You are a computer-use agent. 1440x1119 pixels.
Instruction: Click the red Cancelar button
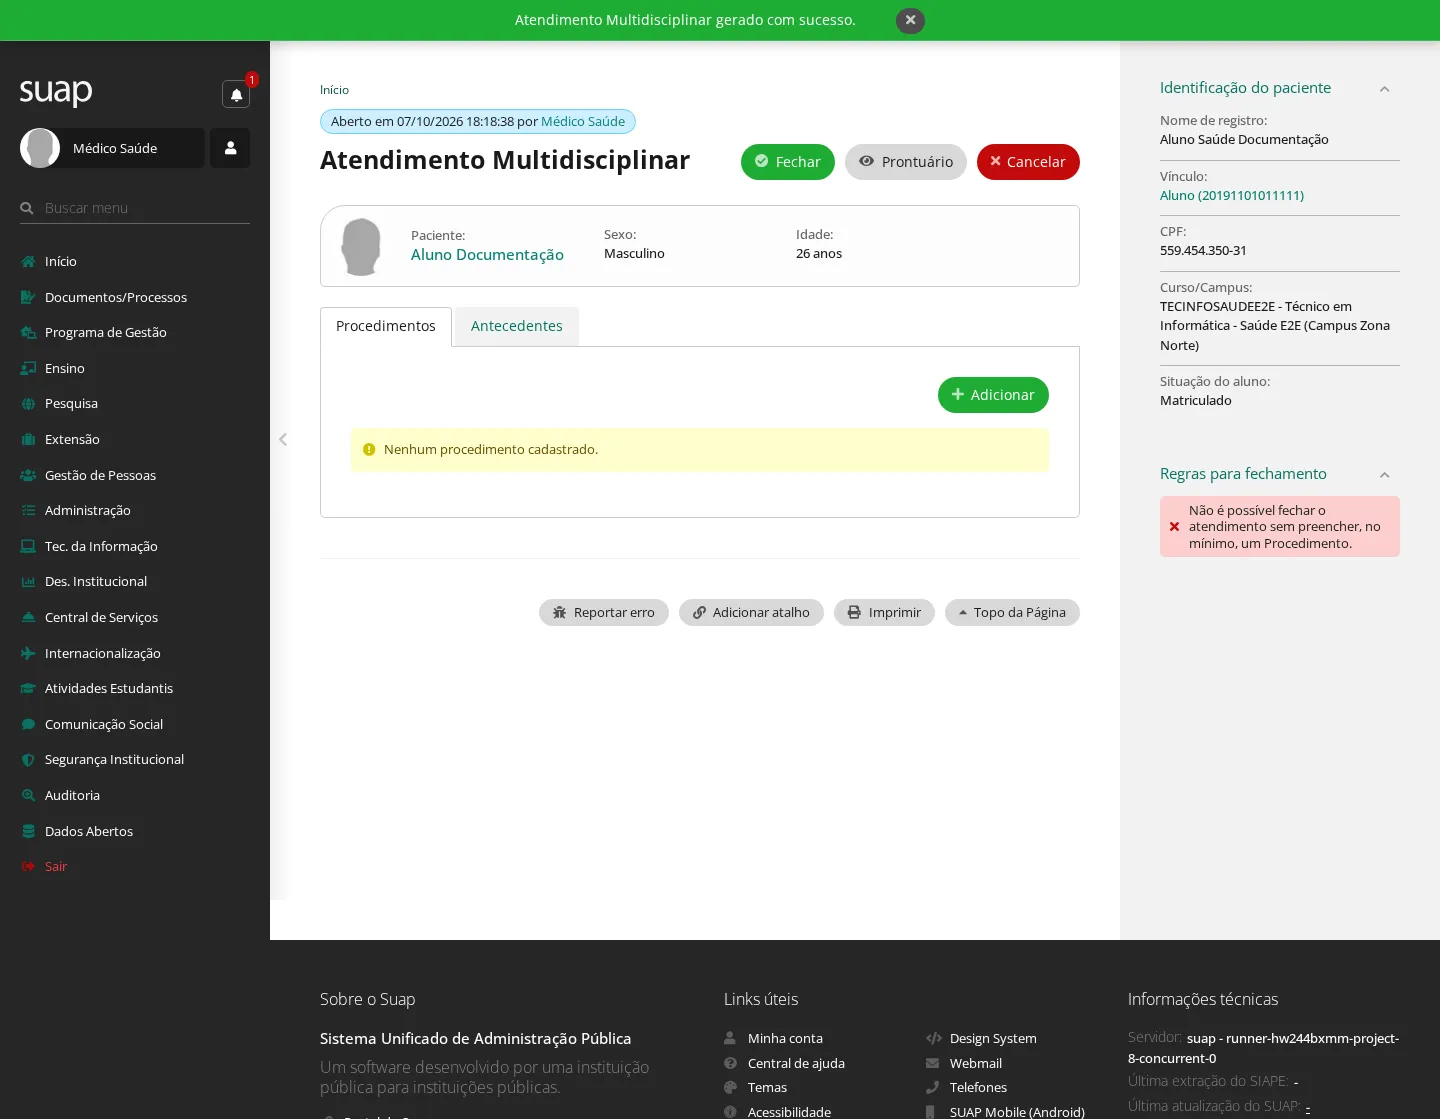click(x=1028, y=162)
